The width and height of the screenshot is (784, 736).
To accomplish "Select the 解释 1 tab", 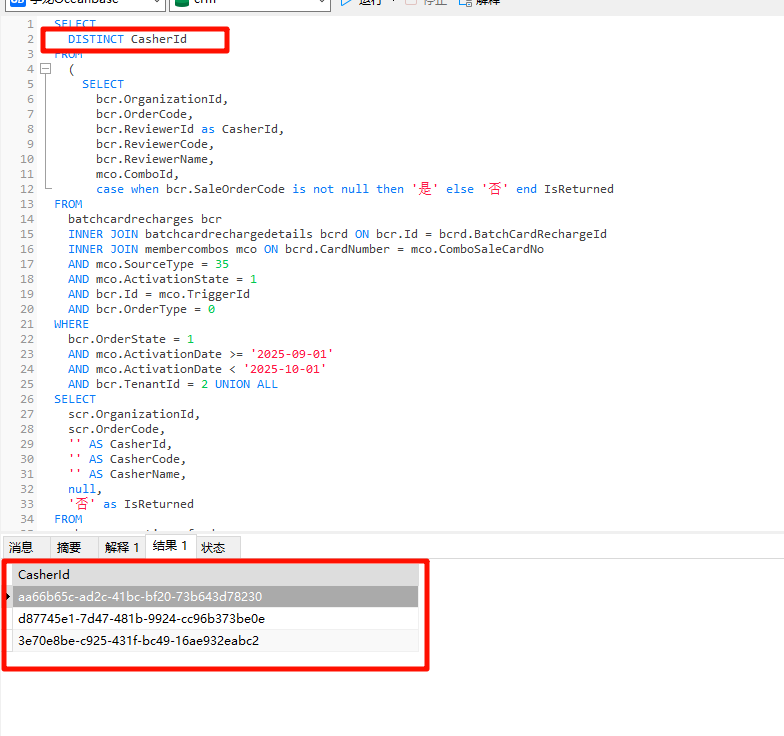I will pos(122,547).
